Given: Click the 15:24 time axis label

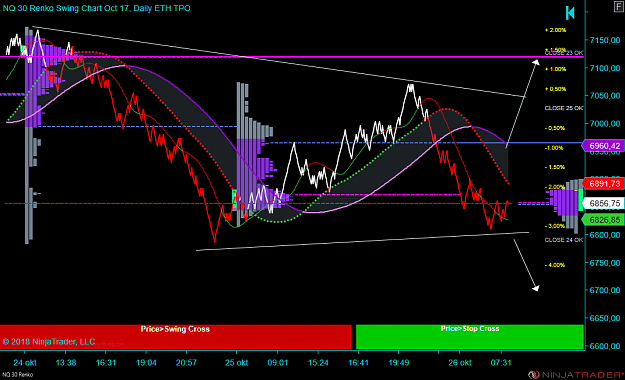Looking at the screenshot, I should pyautogui.click(x=318, y=363).
